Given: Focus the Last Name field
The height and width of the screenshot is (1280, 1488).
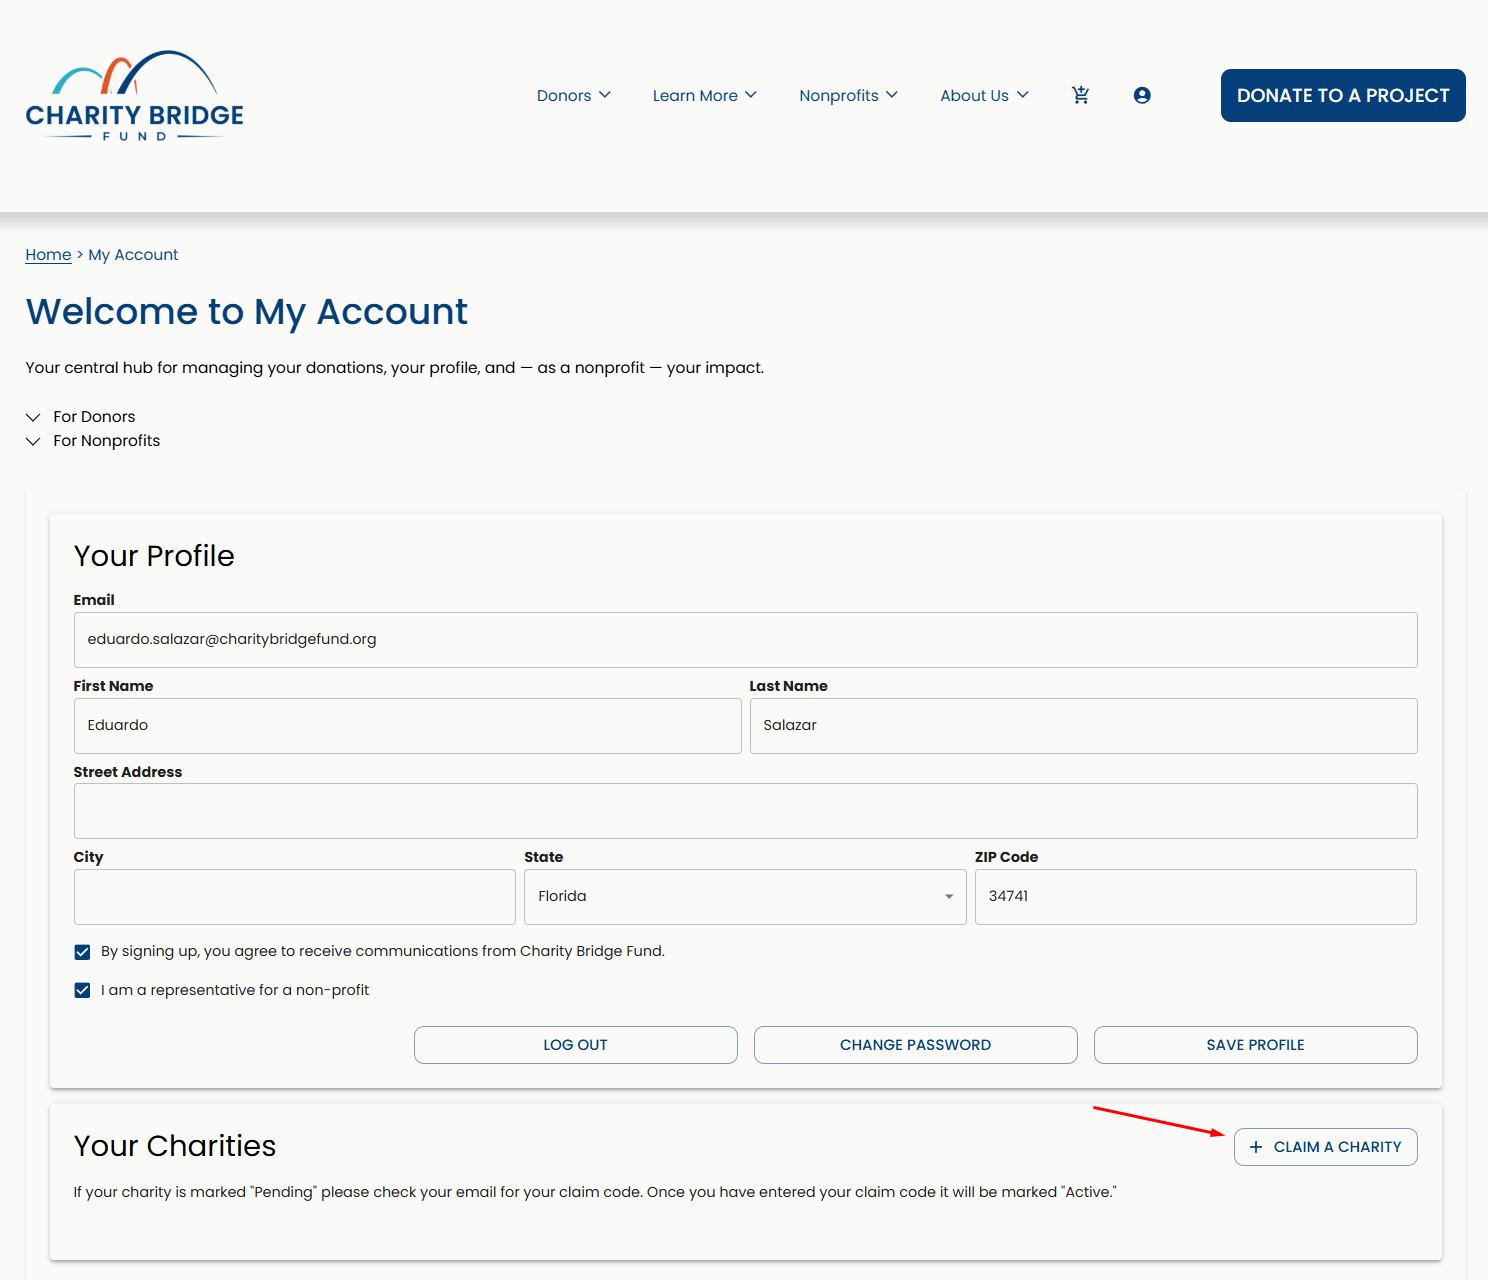Looking at the screenshot, I should [1084, 726].
